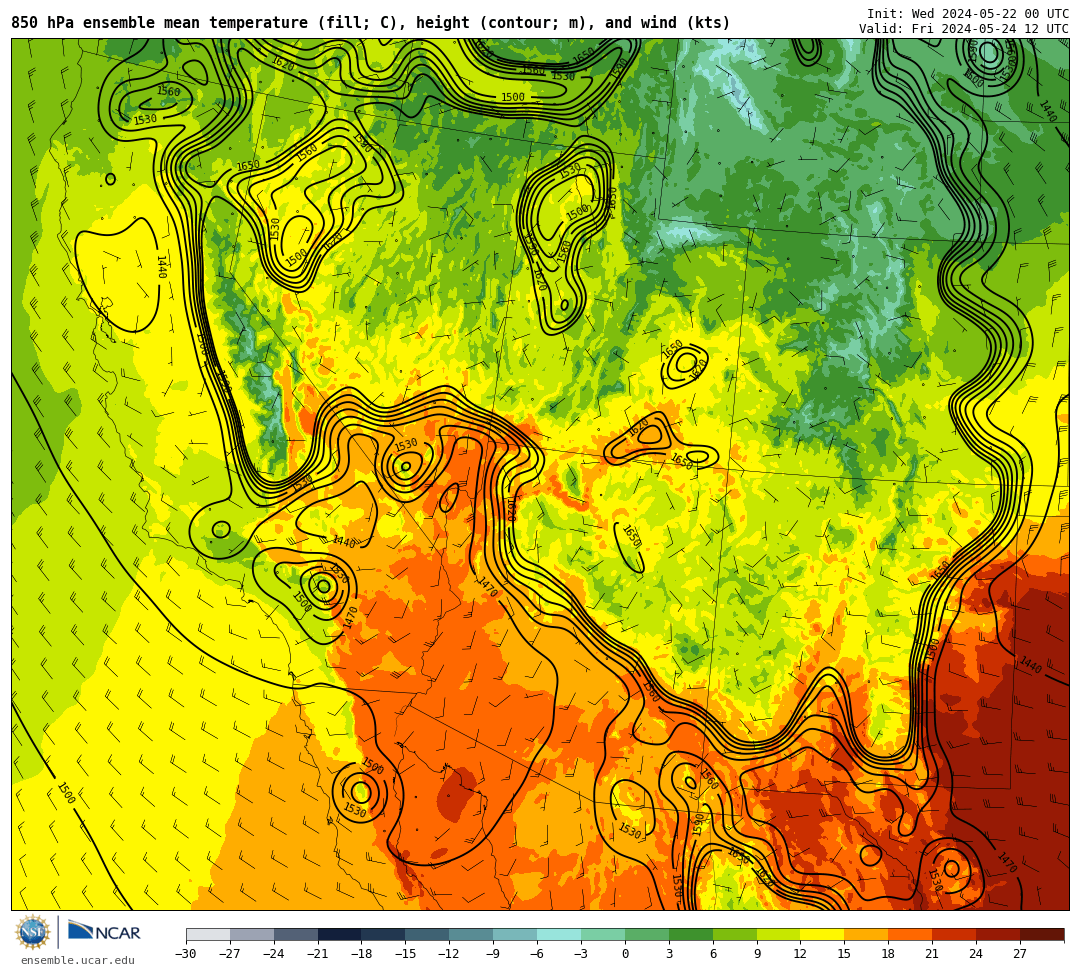Image resolution: width=1080 pixels, height=973 pixels.
Task: Select the 850 hPa ensemble mean title
Action: 371,23
